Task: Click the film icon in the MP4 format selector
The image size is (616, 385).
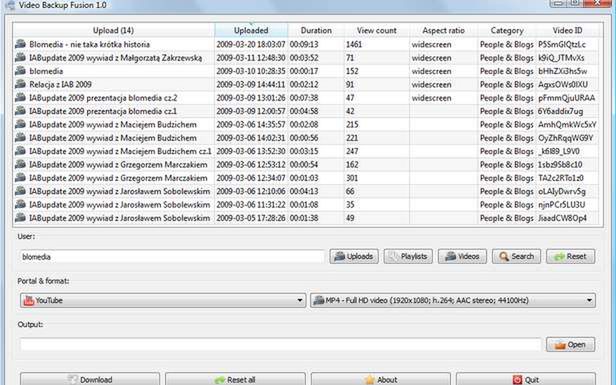Action: (x=319, y=300)
